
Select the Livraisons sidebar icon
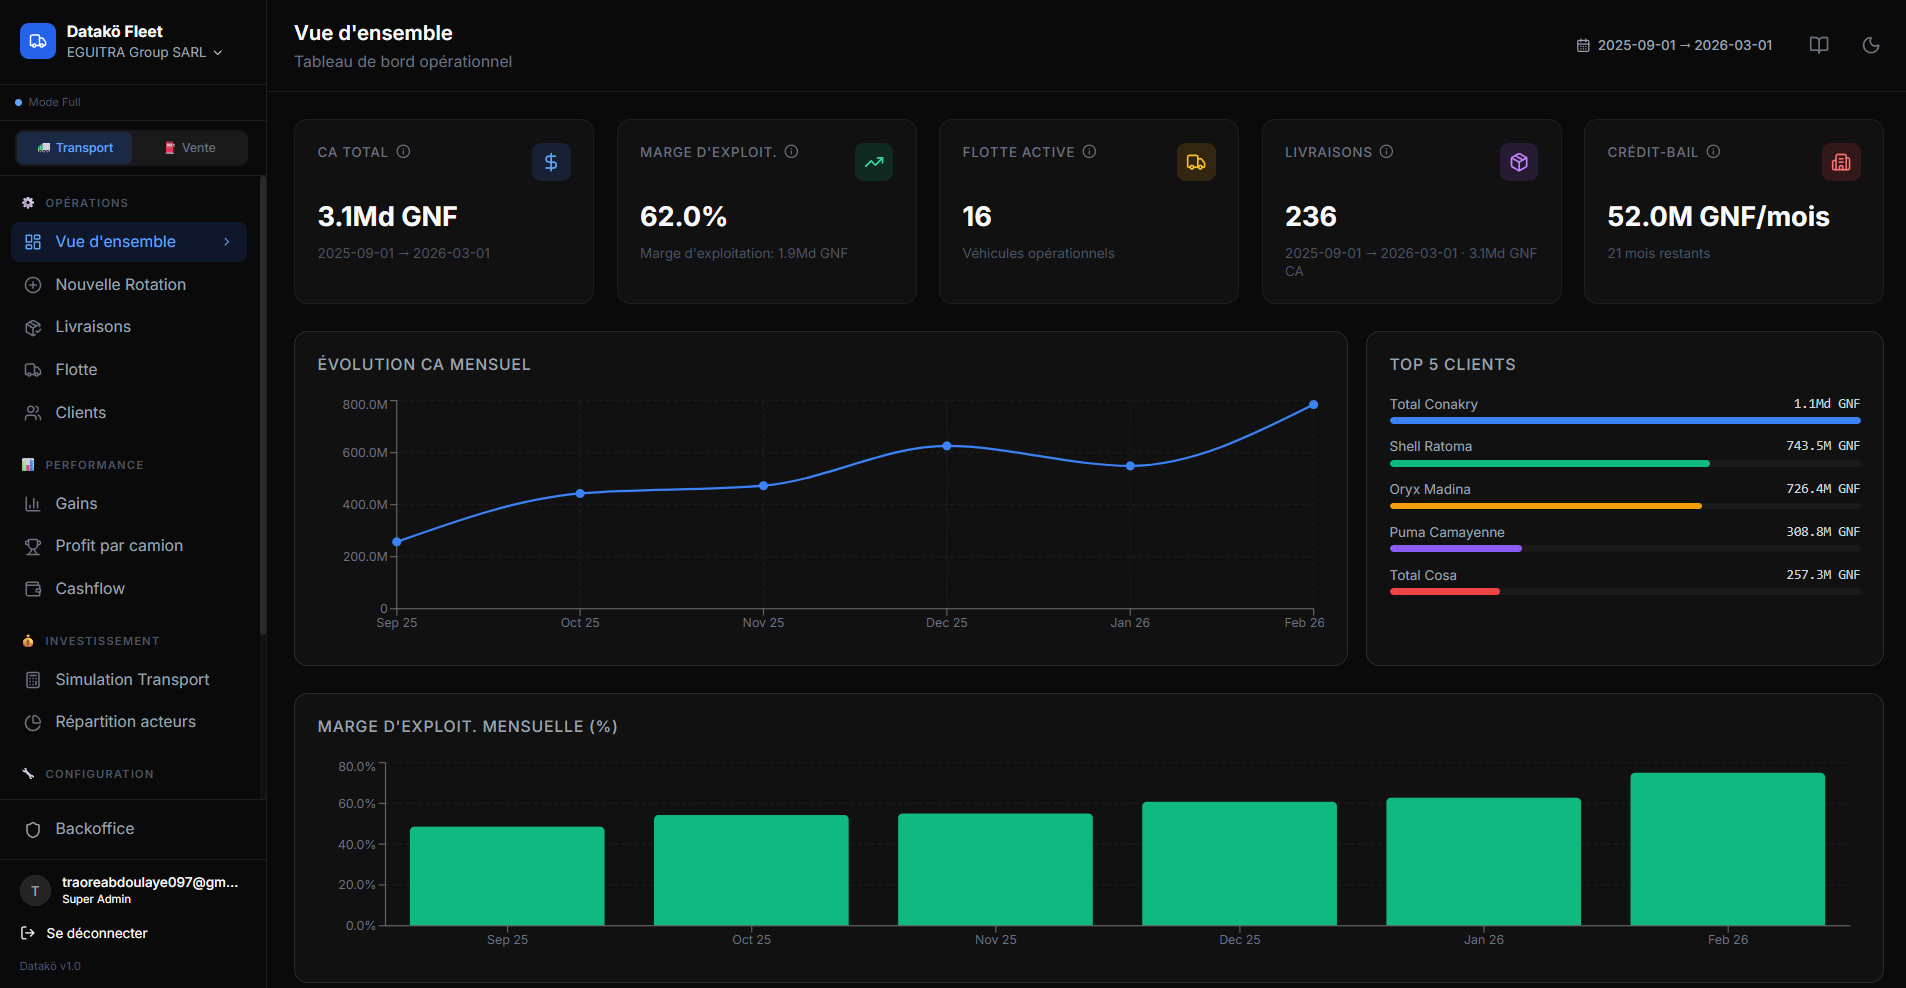[33, 326]
